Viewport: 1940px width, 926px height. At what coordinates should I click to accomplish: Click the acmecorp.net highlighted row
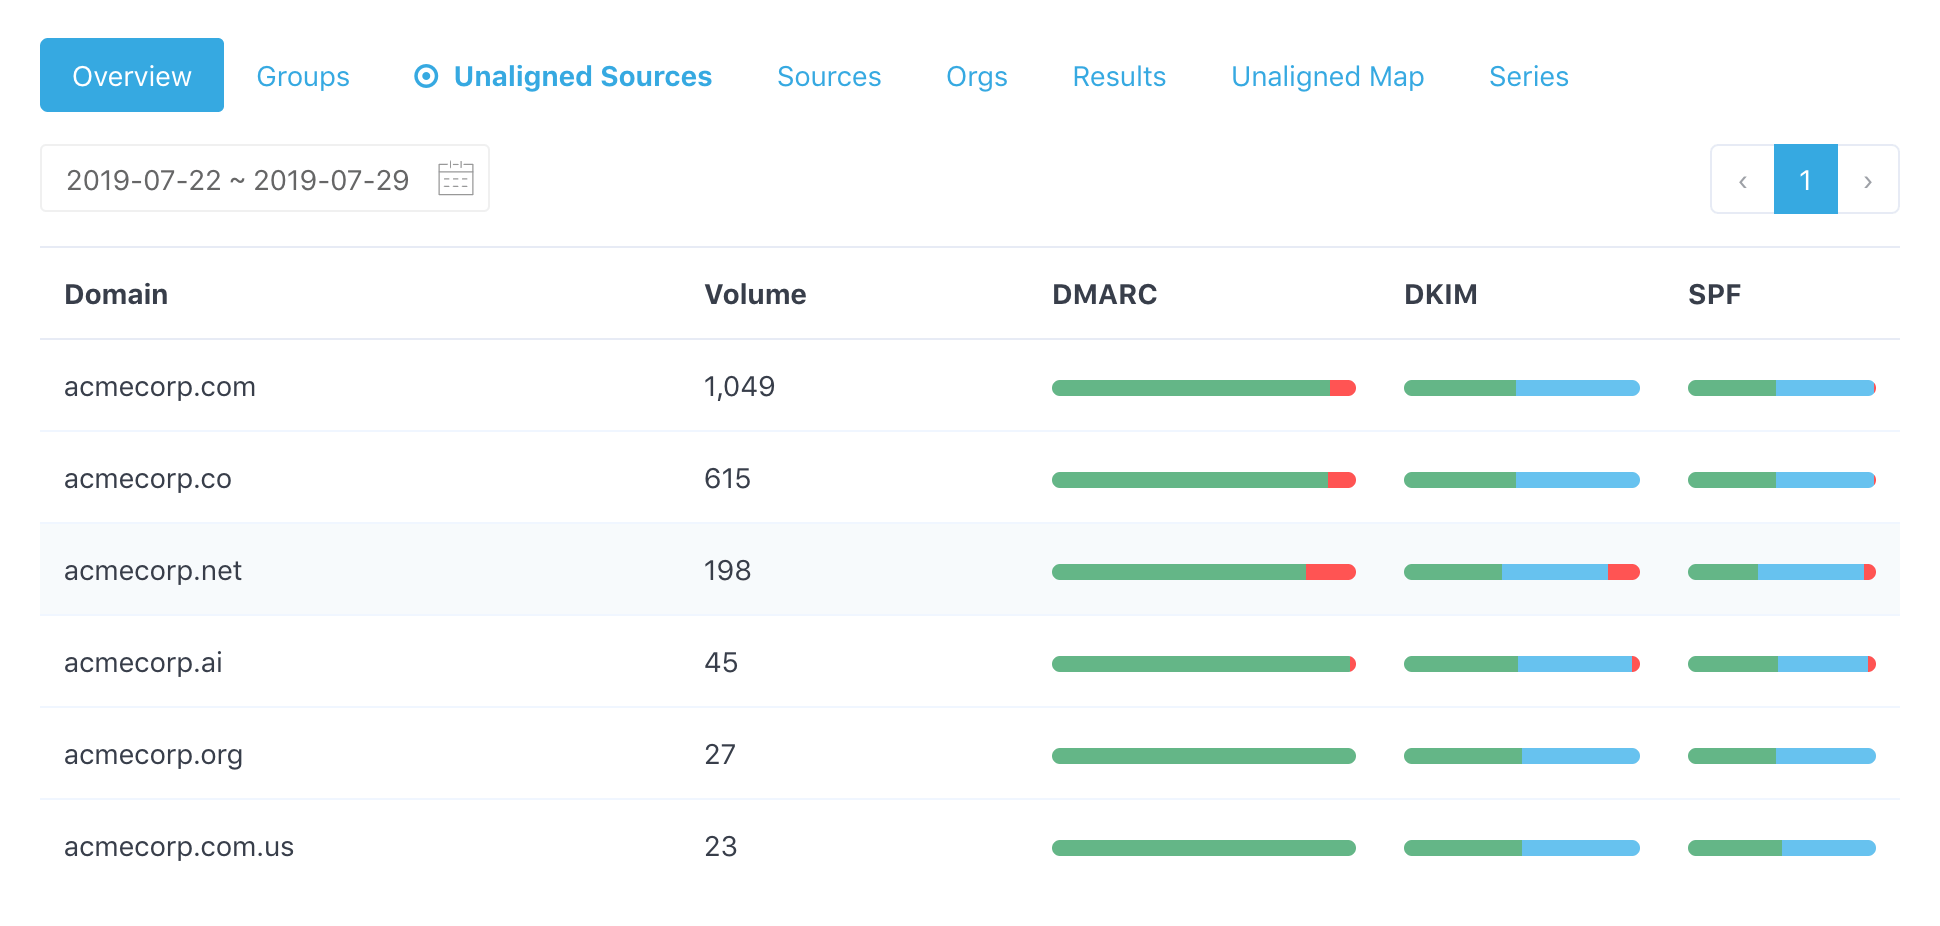(152, 570)
